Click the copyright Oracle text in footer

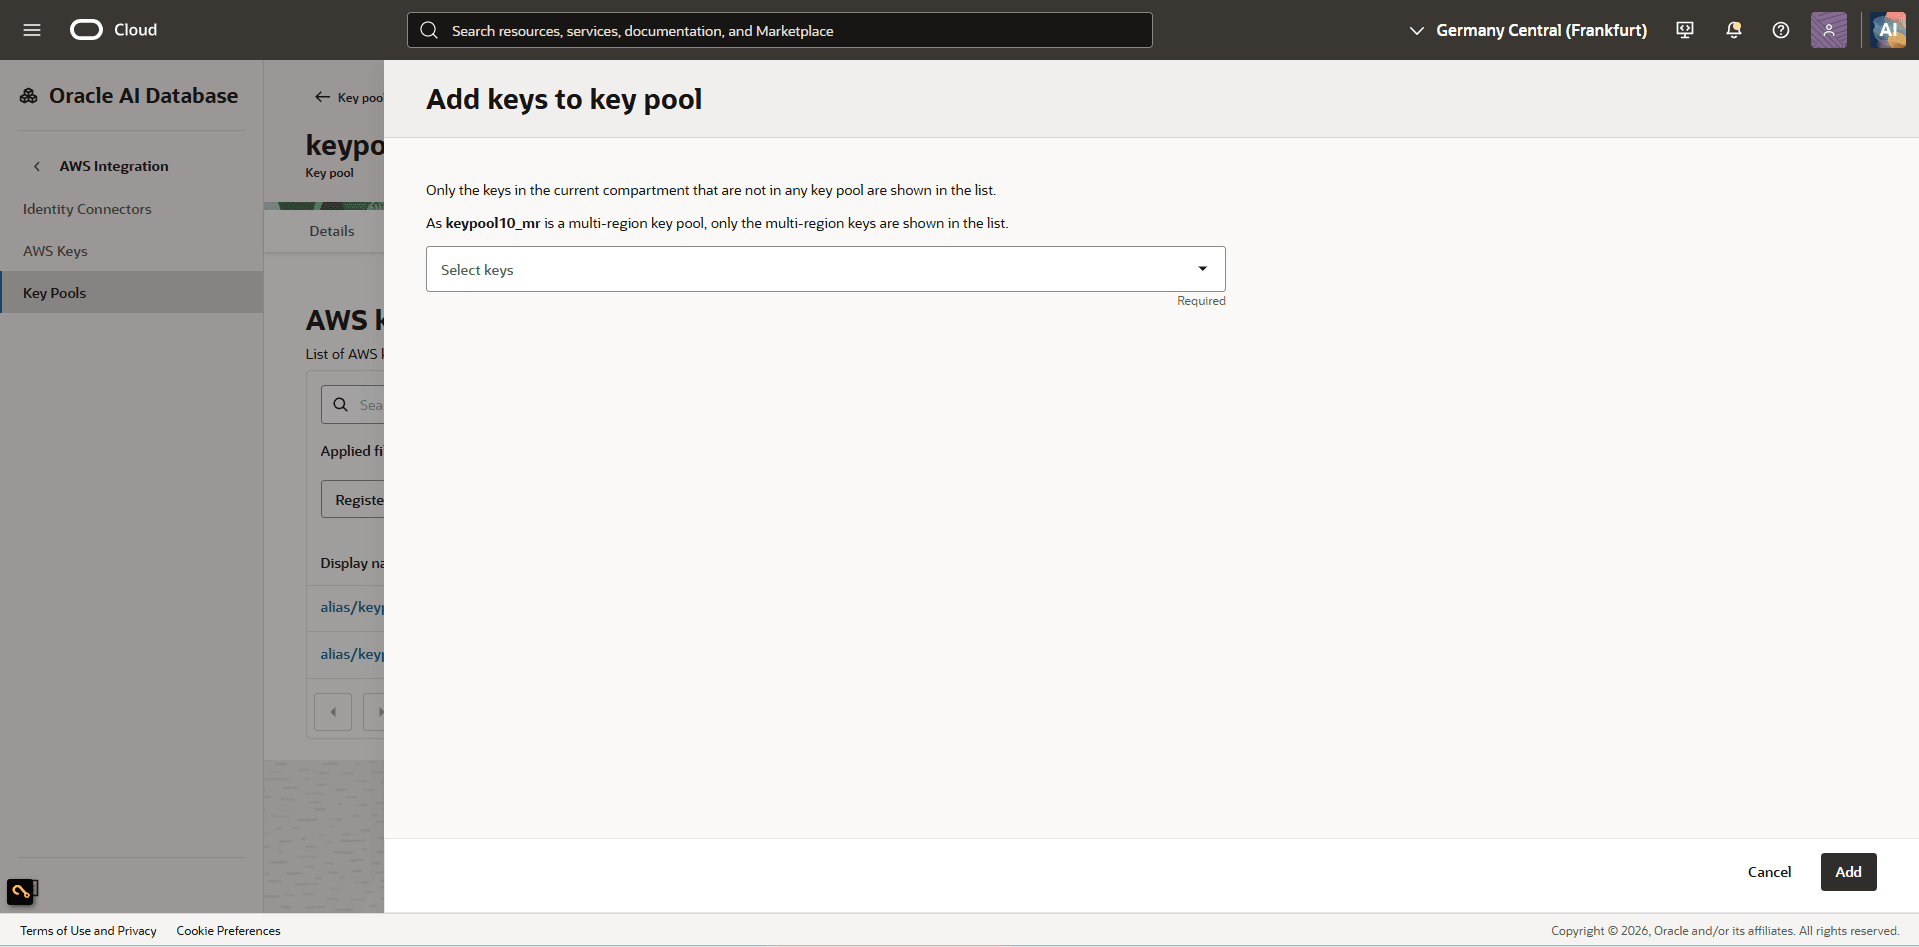pos(1725,931)
